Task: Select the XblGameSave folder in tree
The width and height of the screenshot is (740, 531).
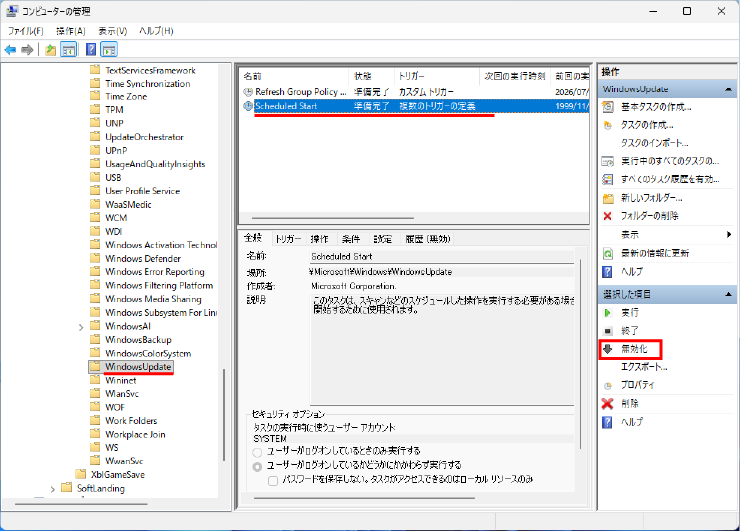Action: [x=118, y=474]
